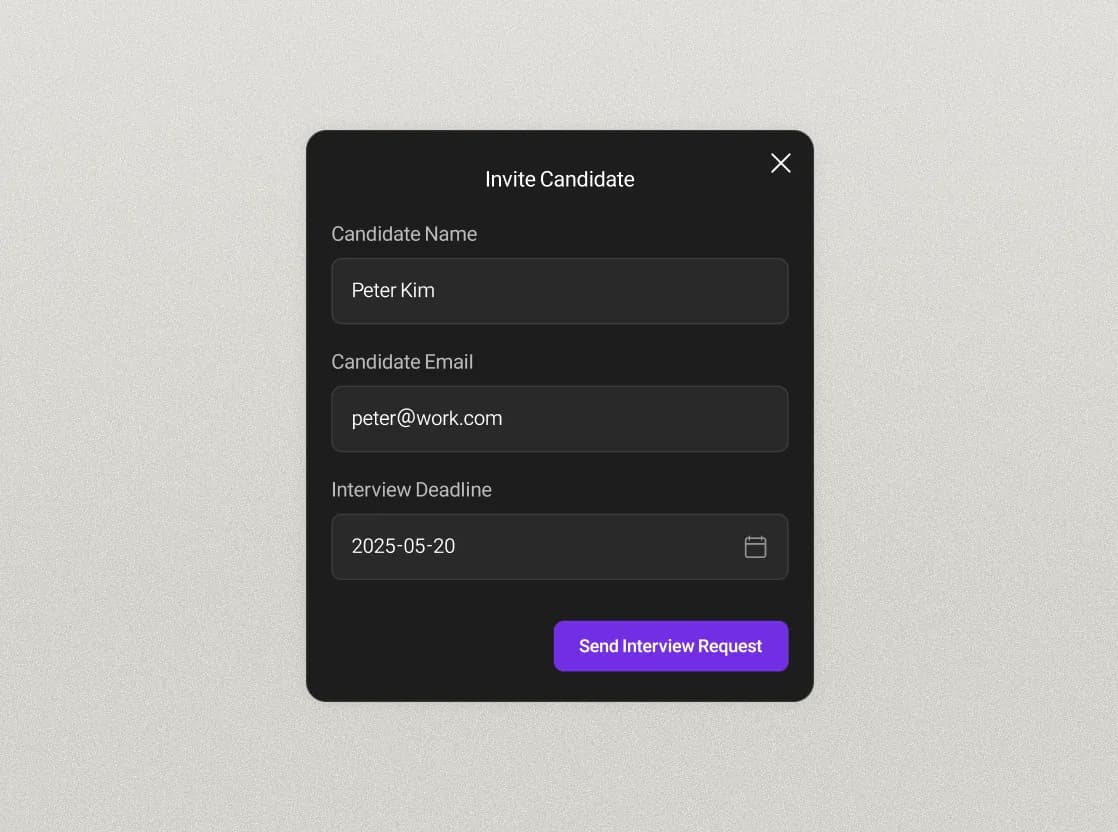Click the "Invite Candidate" dialog title
This screenshot has width=1118, height=832.
point(559,179)
